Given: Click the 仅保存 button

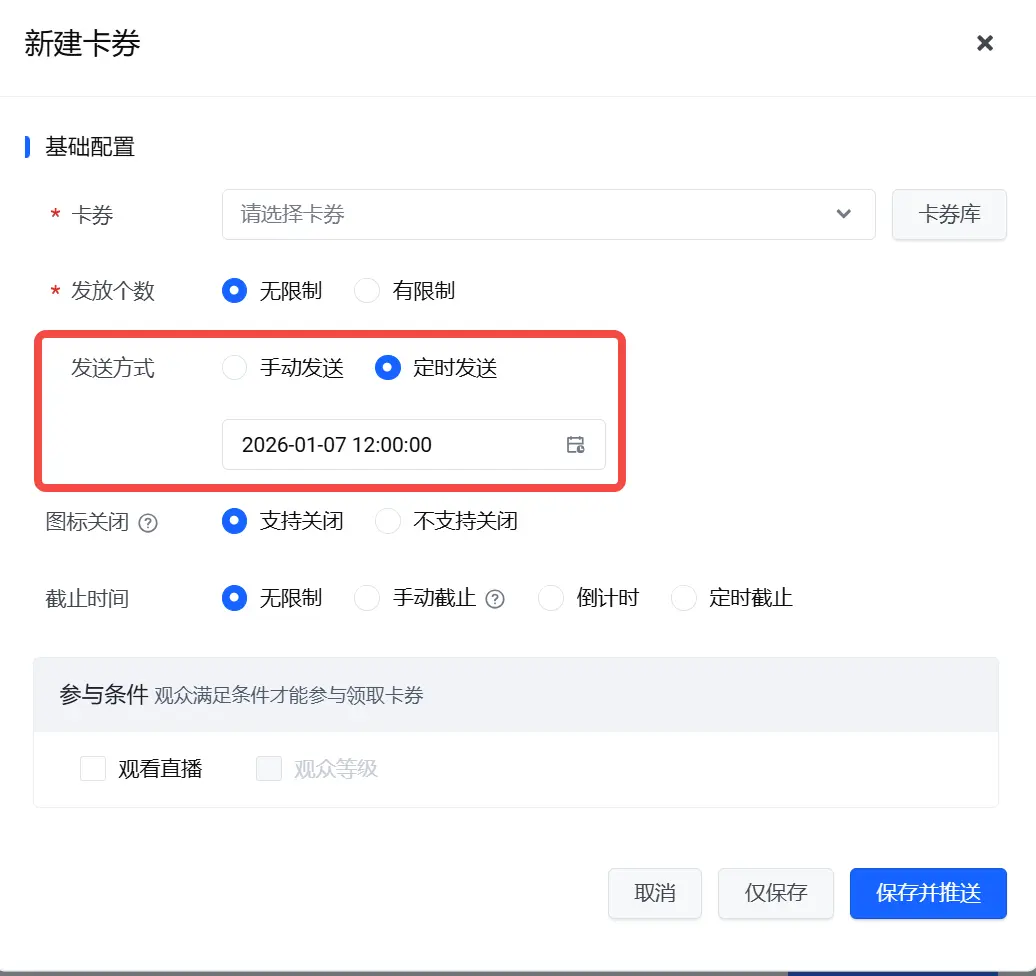Looking at the screenshot, I should pyautogui.click(x=776, y=893).
